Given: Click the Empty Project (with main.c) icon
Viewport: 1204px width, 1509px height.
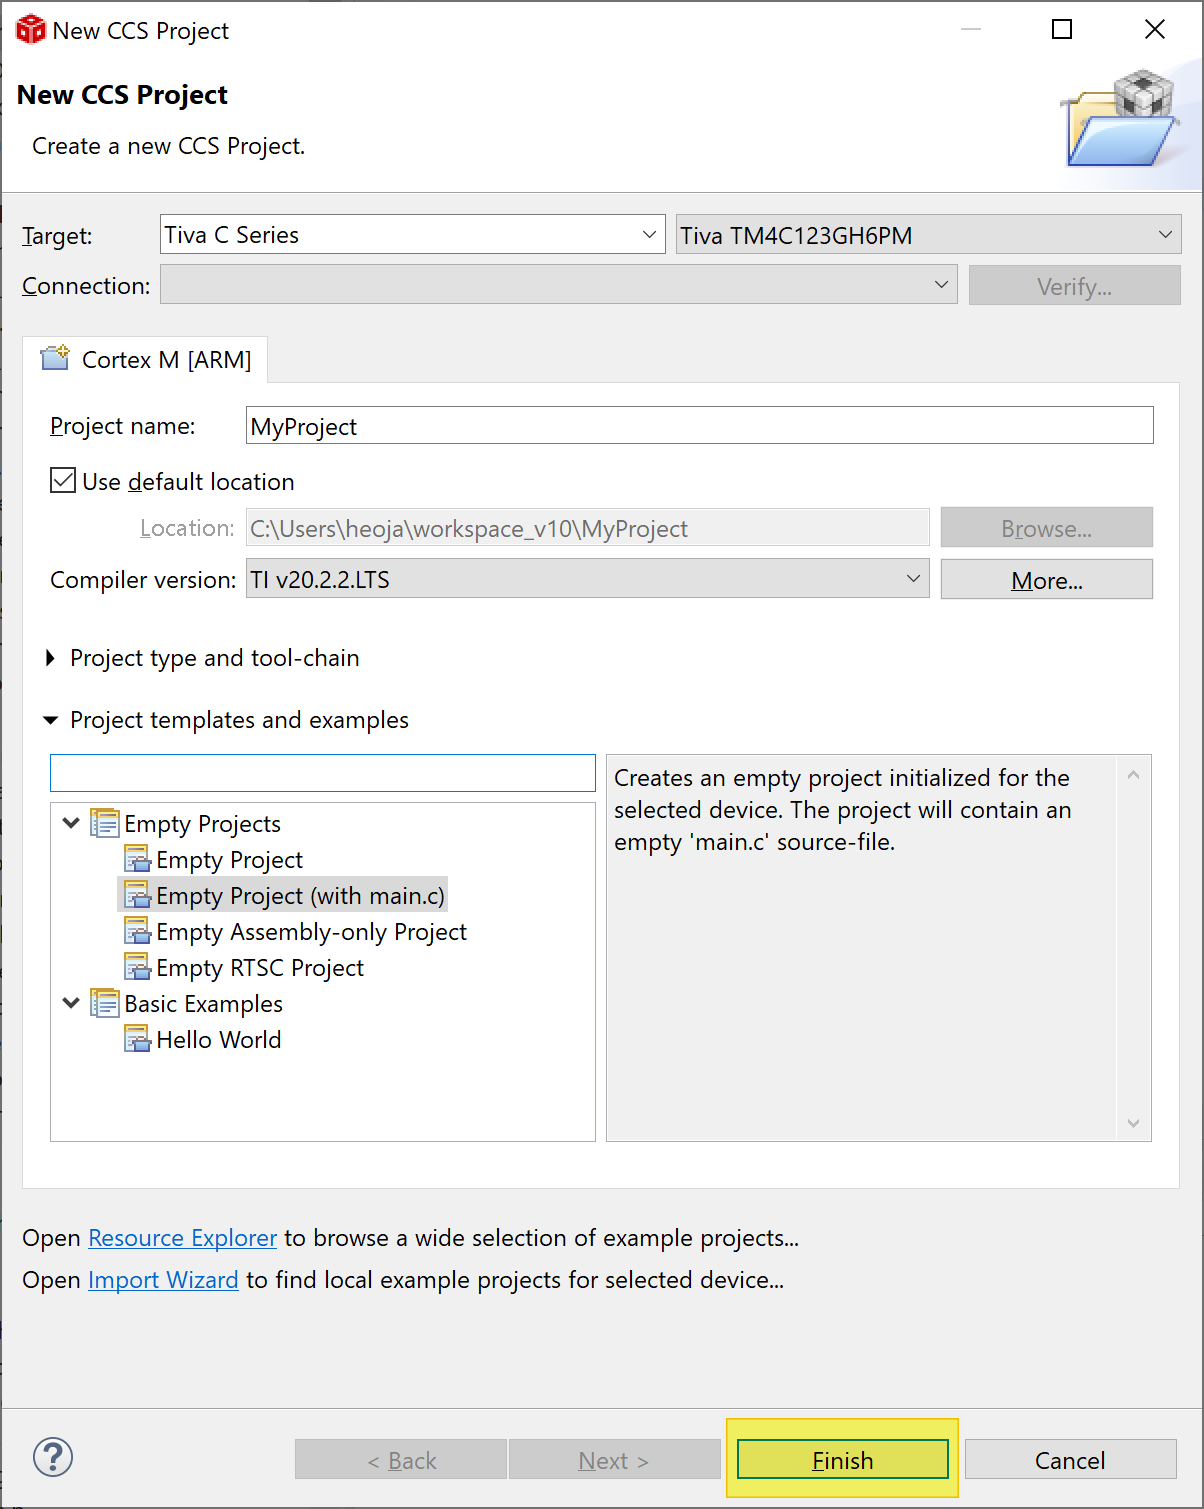Looking at the screenshot, I should pyautogui.click(x=137, y=895).
